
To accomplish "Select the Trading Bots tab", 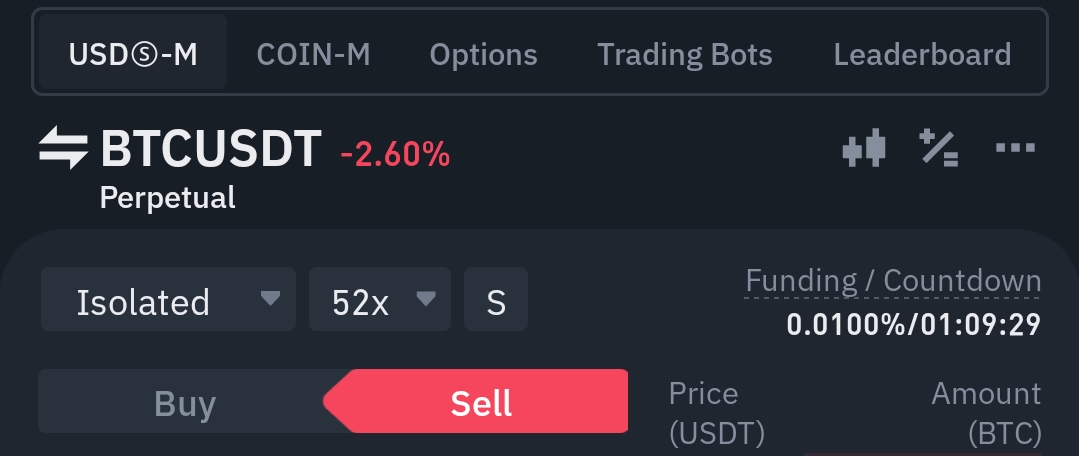I will tap(685, 54).
